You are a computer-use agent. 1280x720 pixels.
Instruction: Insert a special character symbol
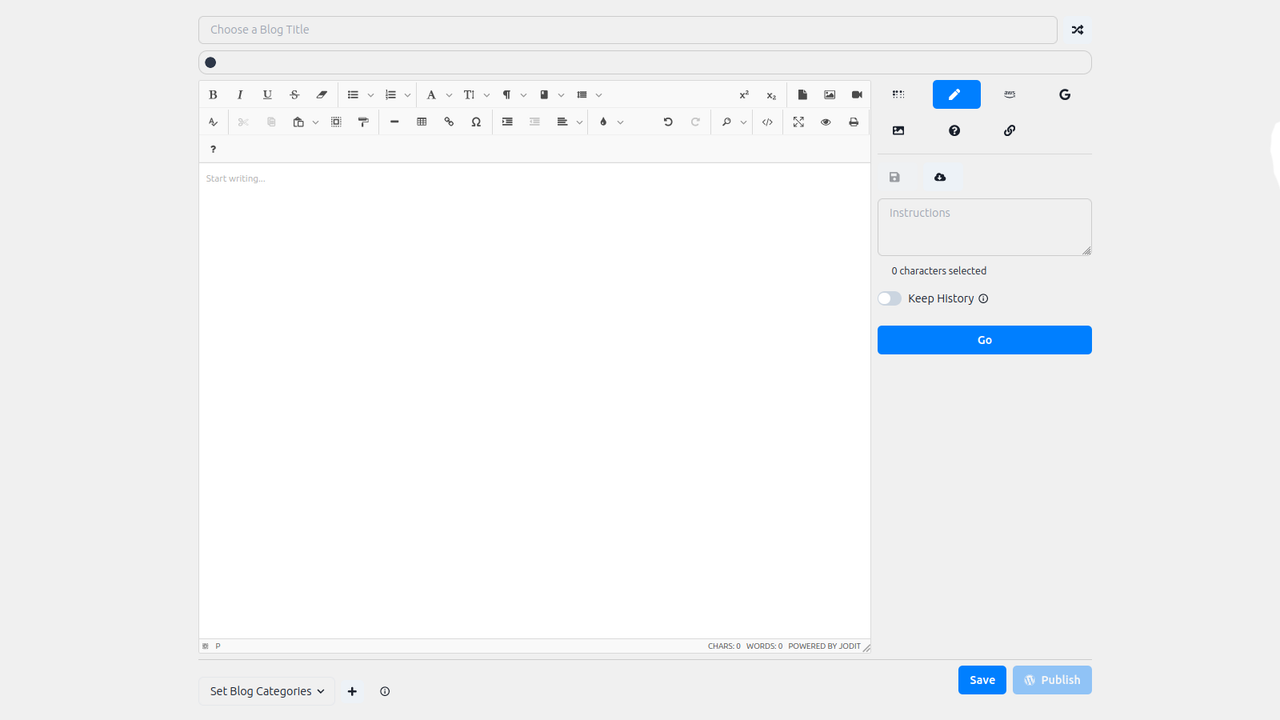point(476,121)
